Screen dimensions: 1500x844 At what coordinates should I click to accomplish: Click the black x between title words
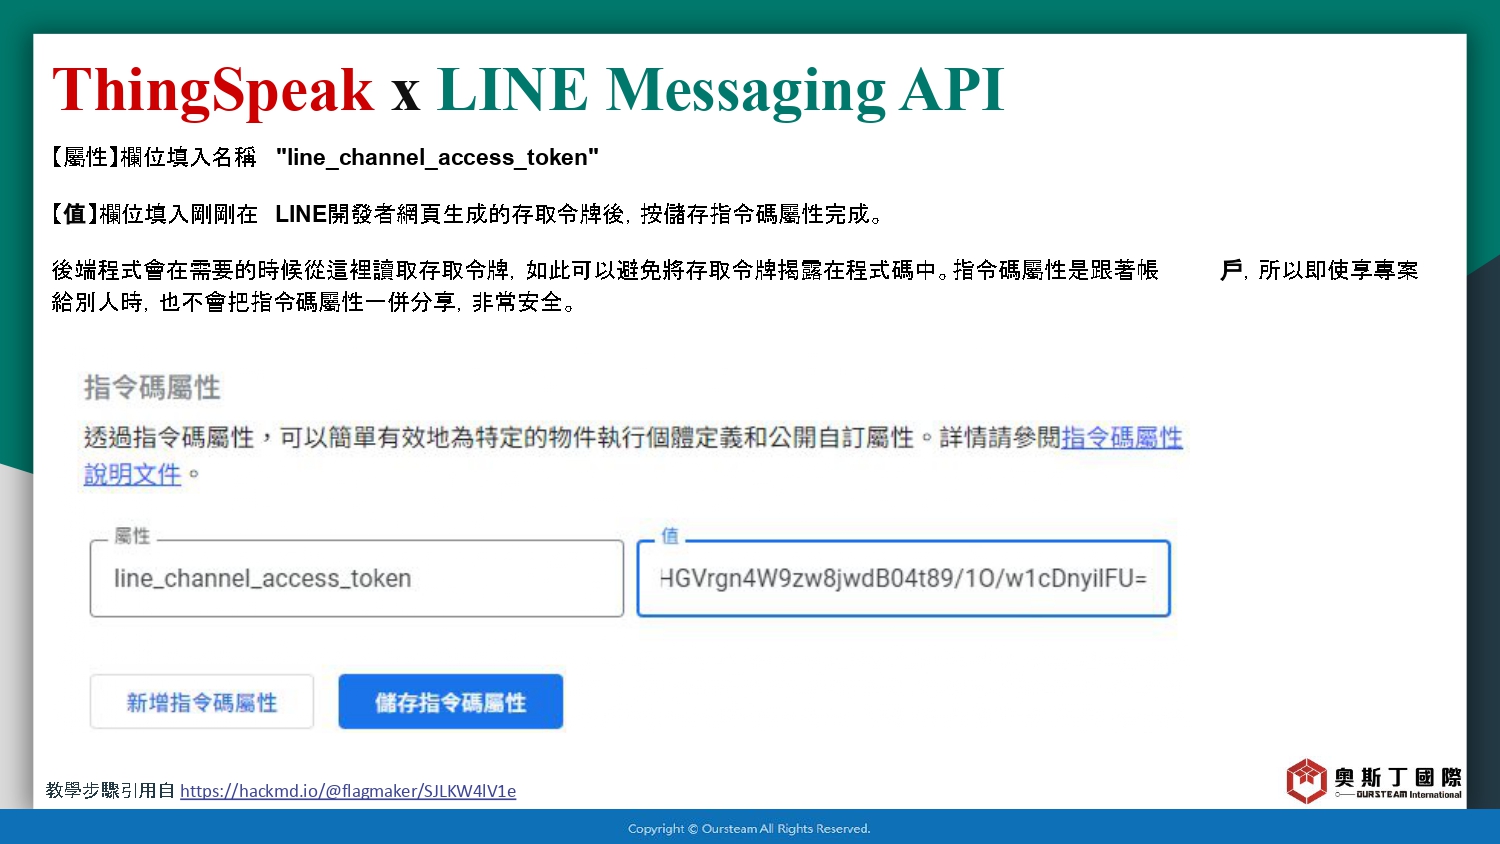click(x=405, y=94)
